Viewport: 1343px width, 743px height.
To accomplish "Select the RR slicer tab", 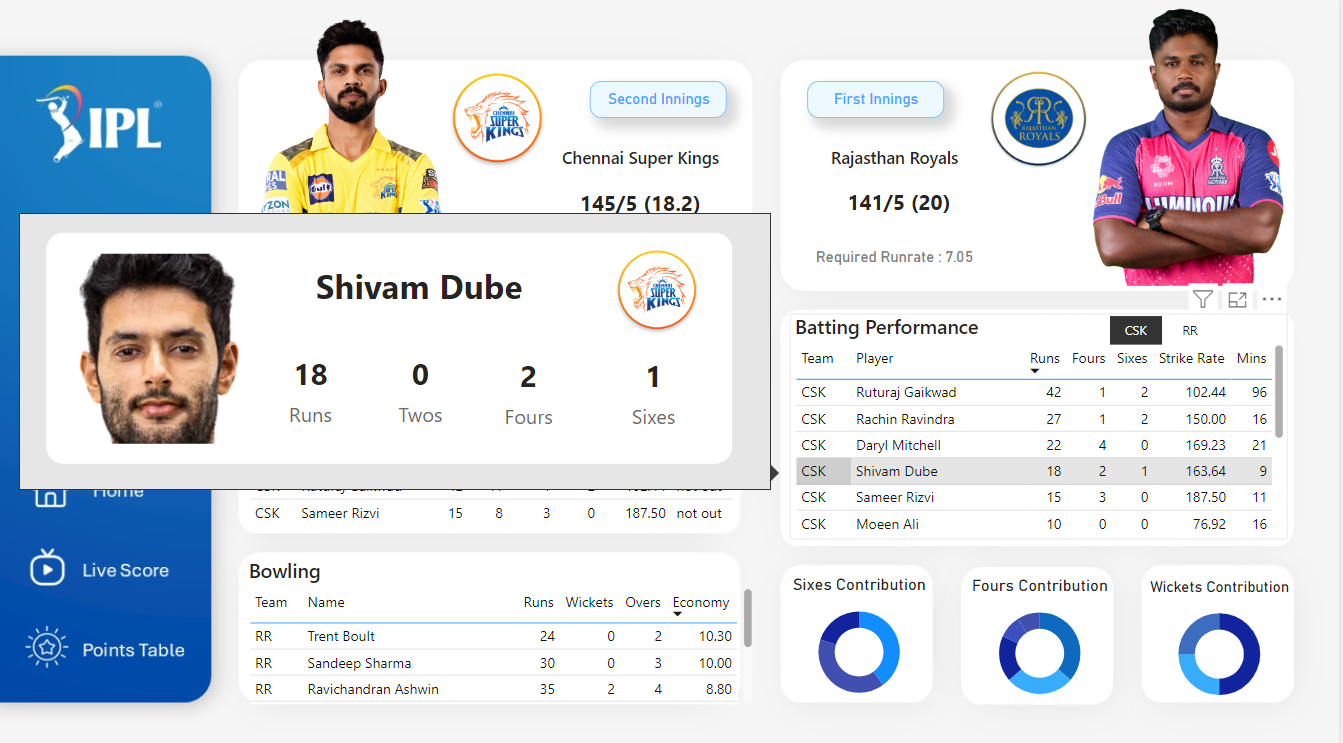I will [1190, 330].
